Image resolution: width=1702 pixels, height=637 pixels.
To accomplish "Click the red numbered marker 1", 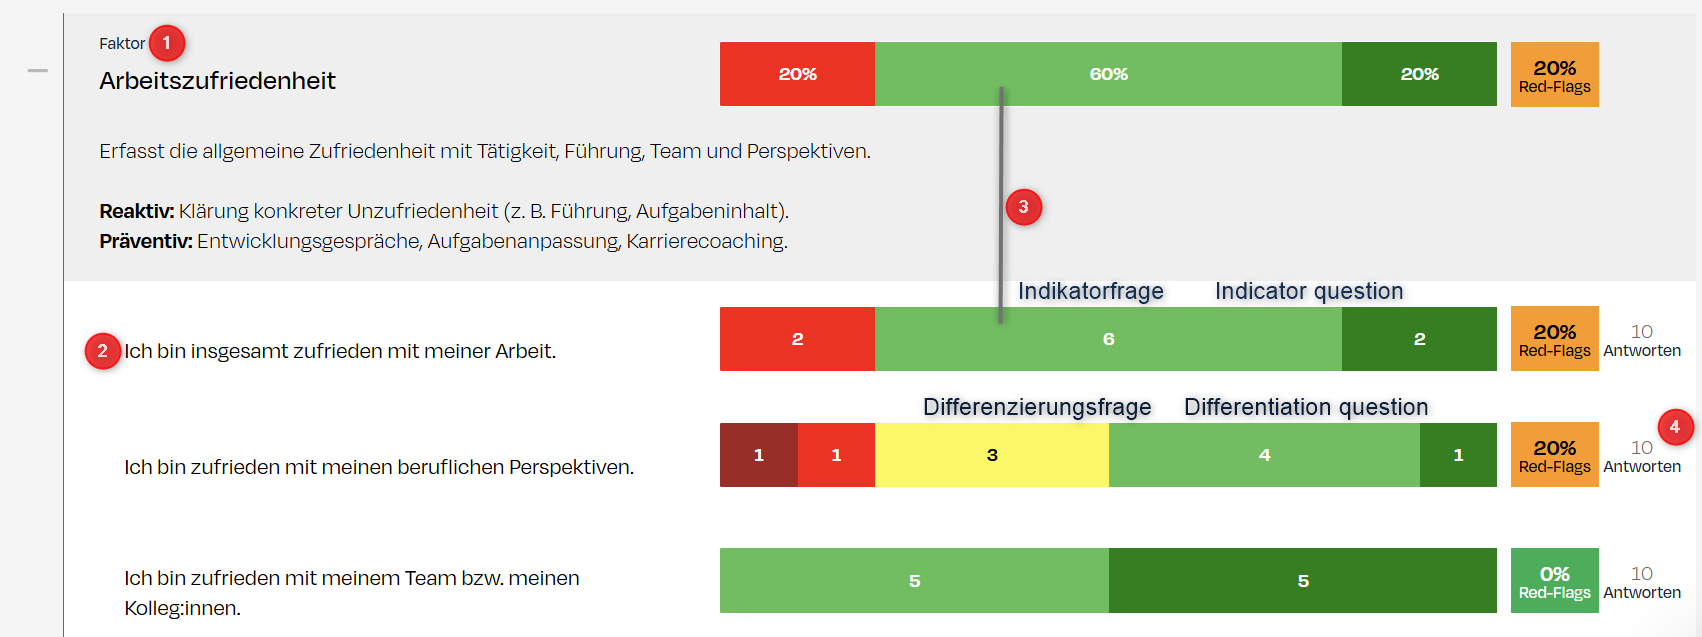I will point(167,43).
